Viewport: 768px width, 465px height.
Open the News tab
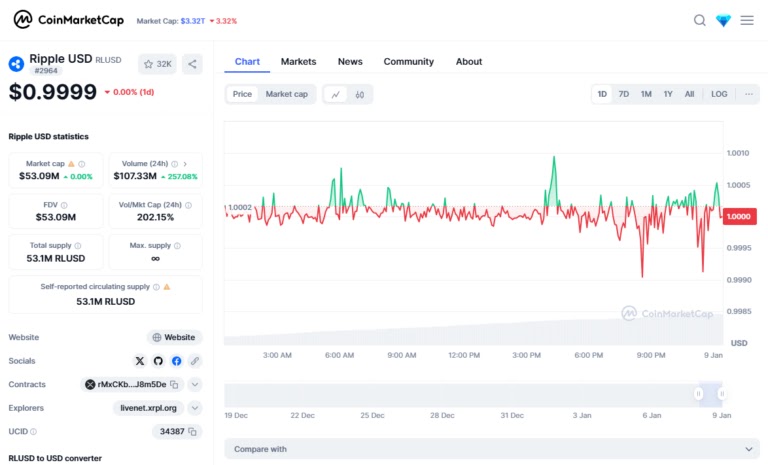[x=350, y=62]
